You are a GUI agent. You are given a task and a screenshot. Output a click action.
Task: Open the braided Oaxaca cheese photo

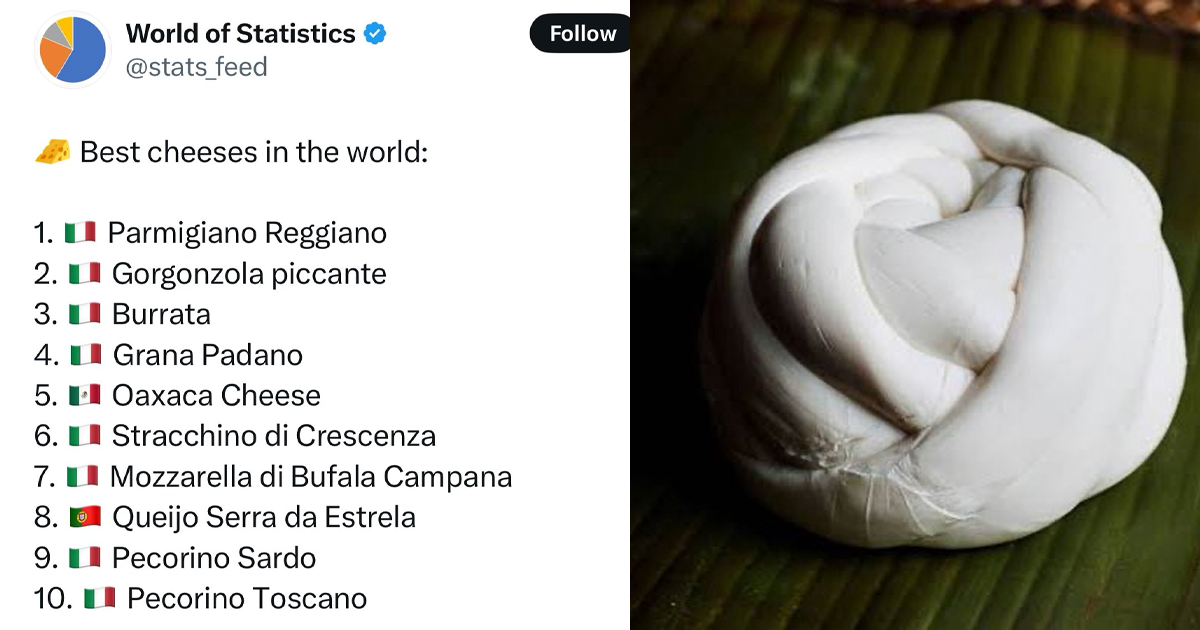(915, 315)
